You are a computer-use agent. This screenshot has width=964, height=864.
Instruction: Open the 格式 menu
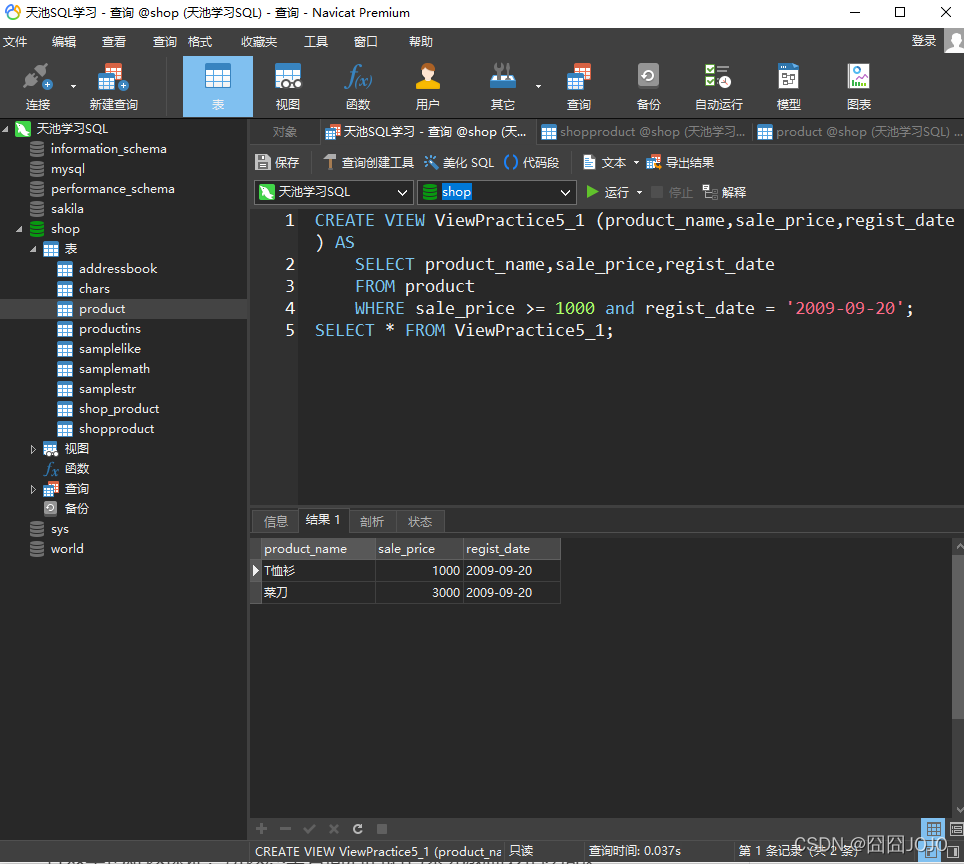click(x=200, y=42)
